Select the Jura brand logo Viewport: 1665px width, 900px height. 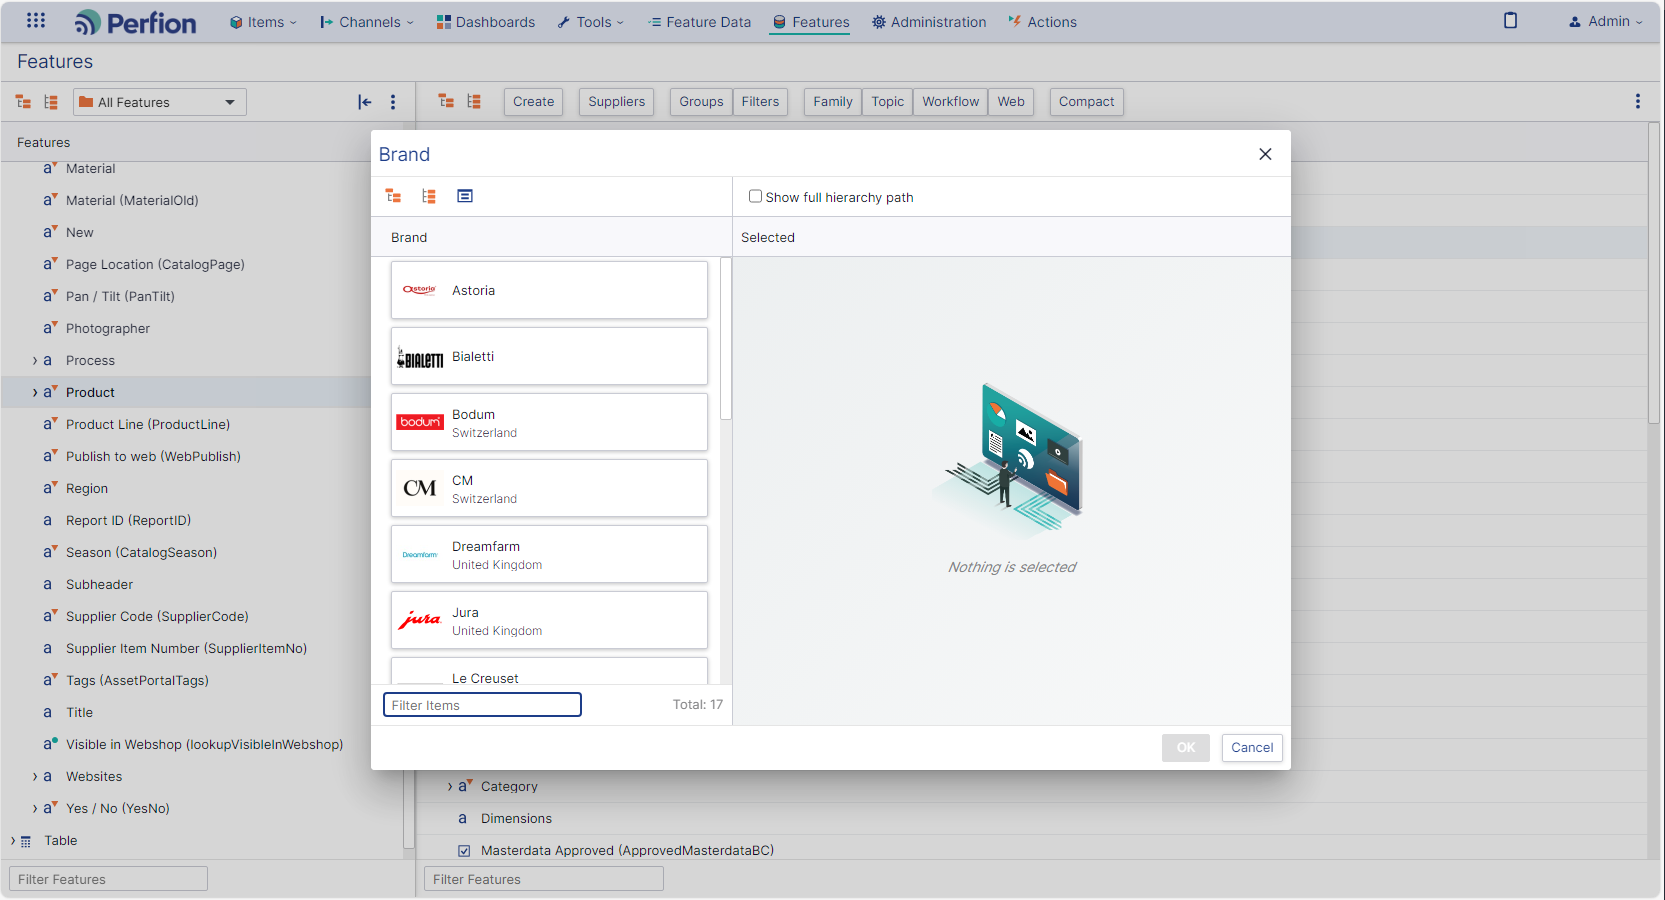tap(420, 620)
